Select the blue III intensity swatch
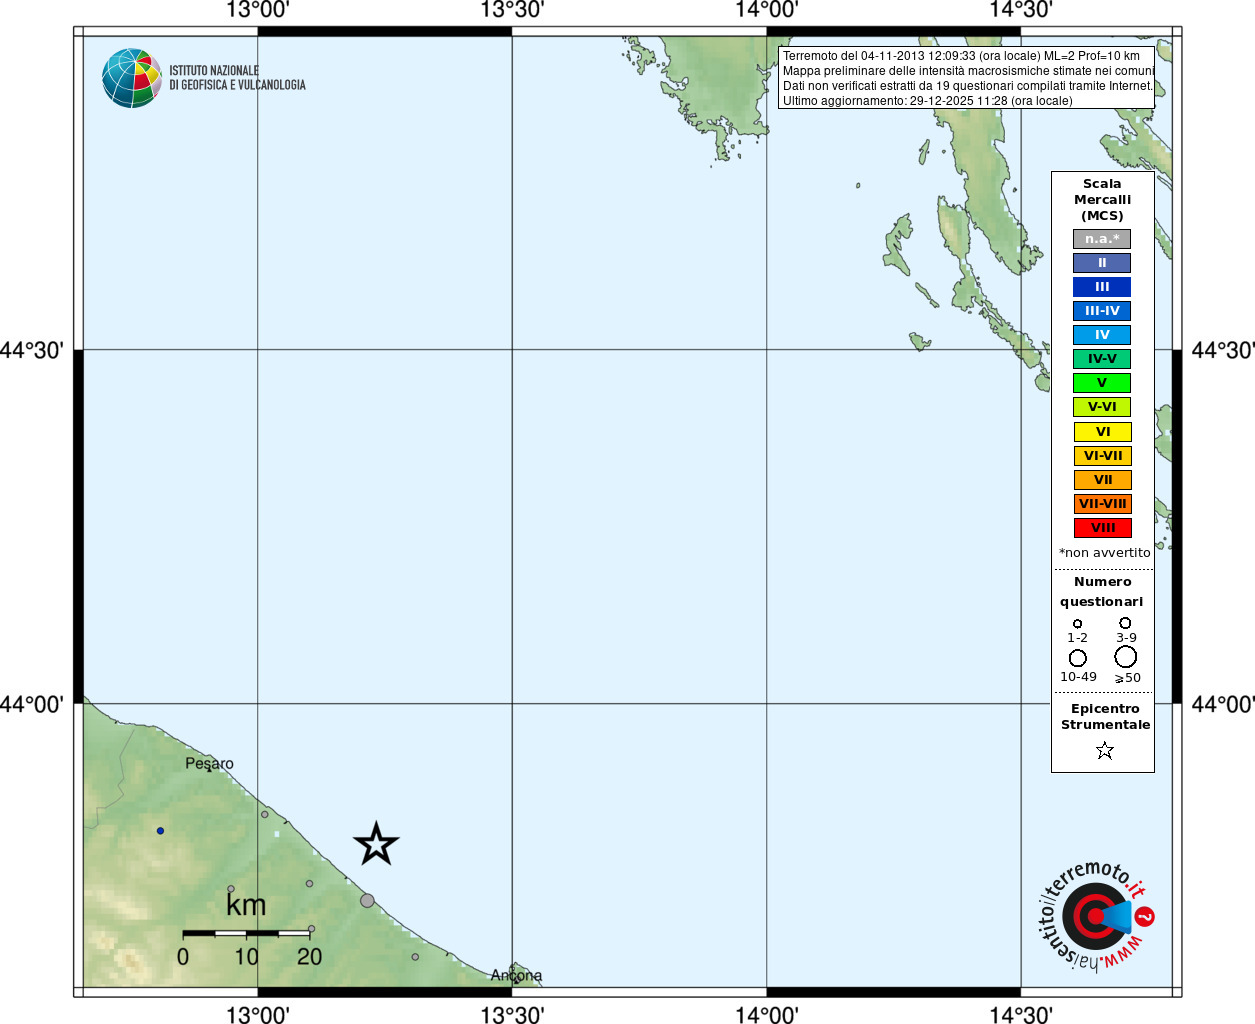Image resolution: width=1255 pixels, height=1024 pixels. pyautogui.click(x=1102, y=287)
